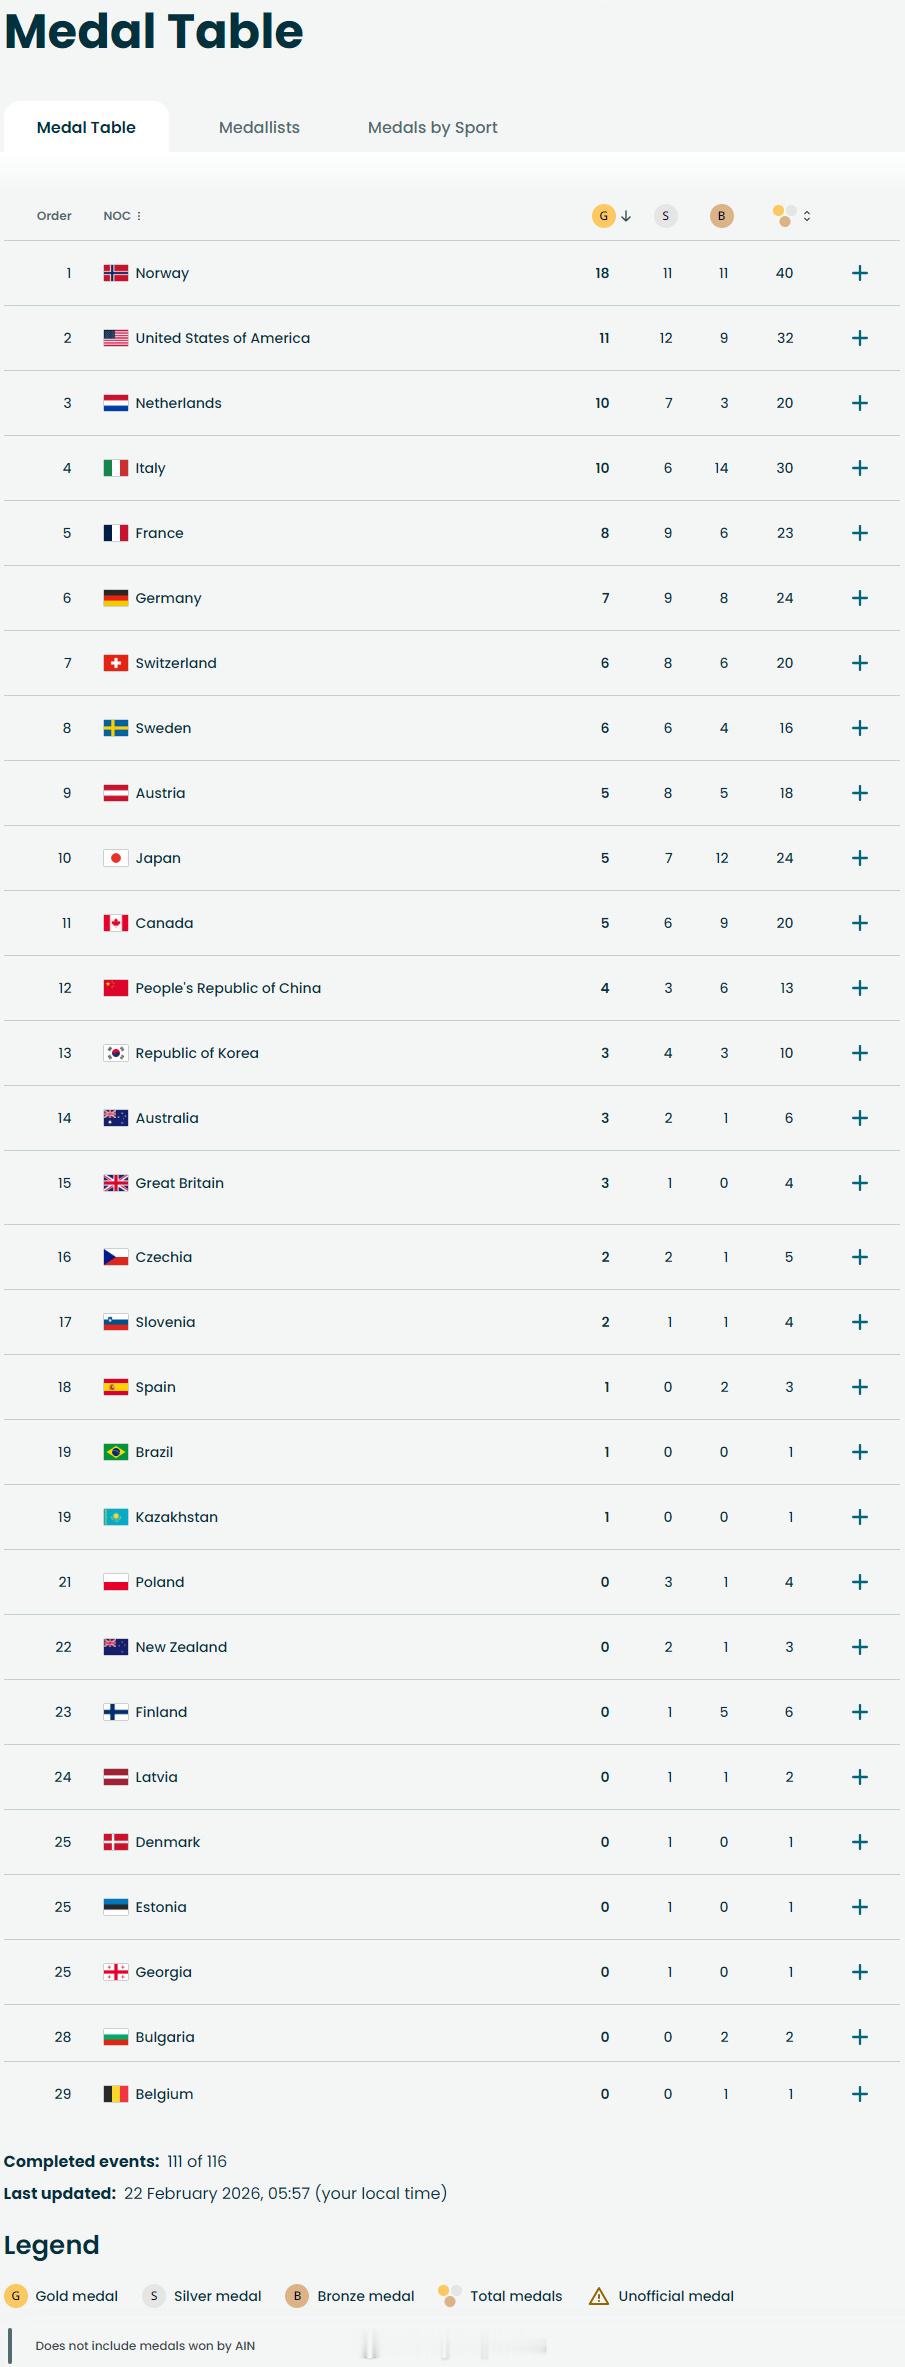Click Brazil's flag icon

click(x=116, y=1452)
